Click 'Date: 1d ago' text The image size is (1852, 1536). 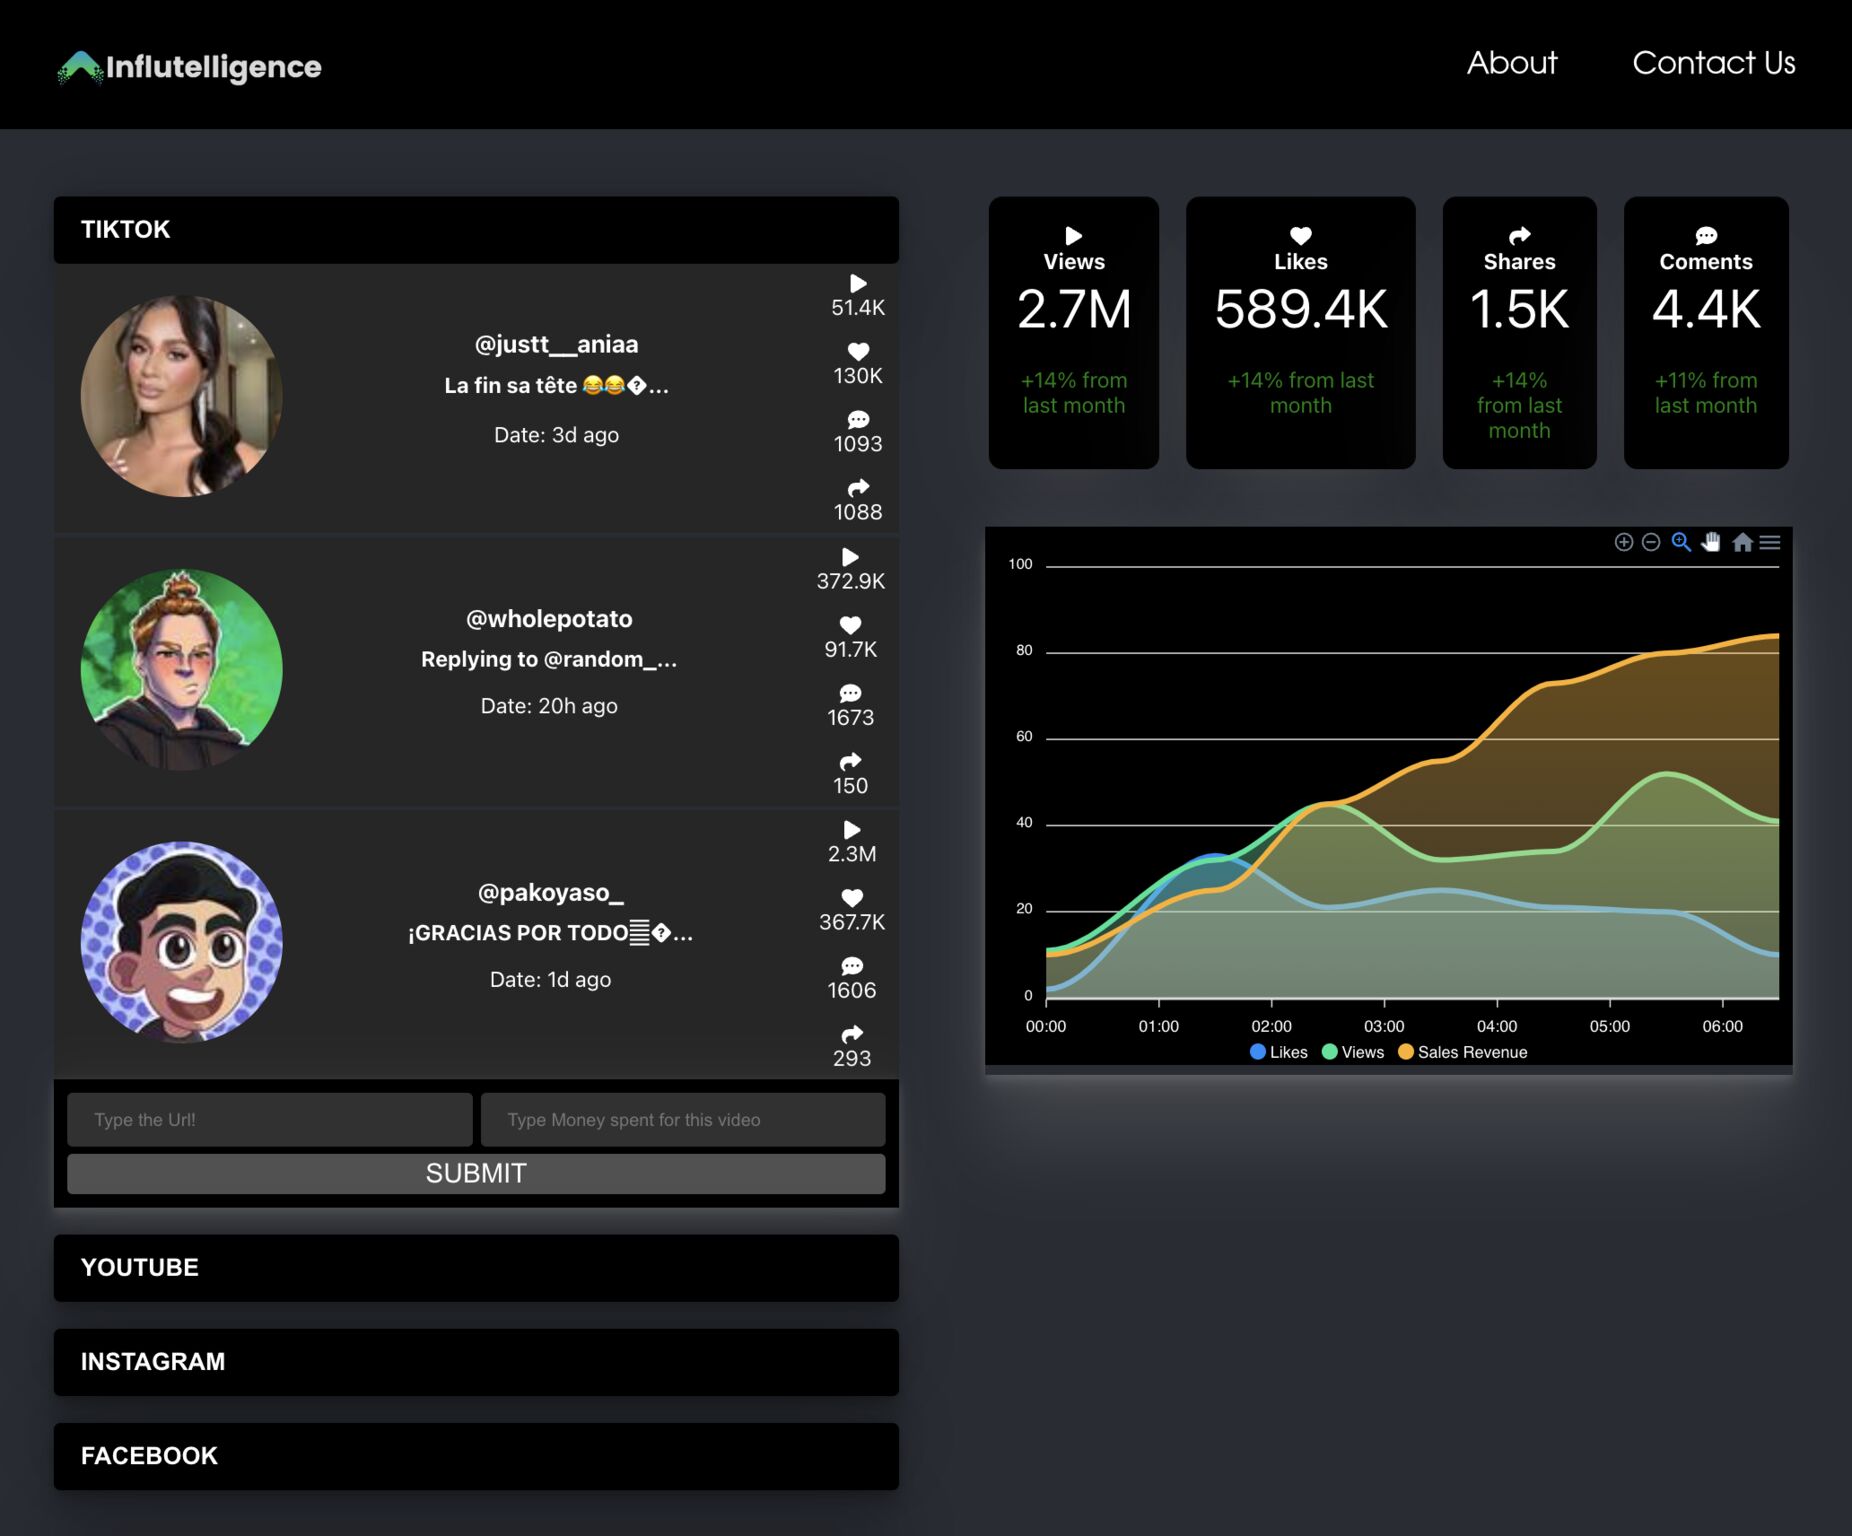(x=551, y=980)
